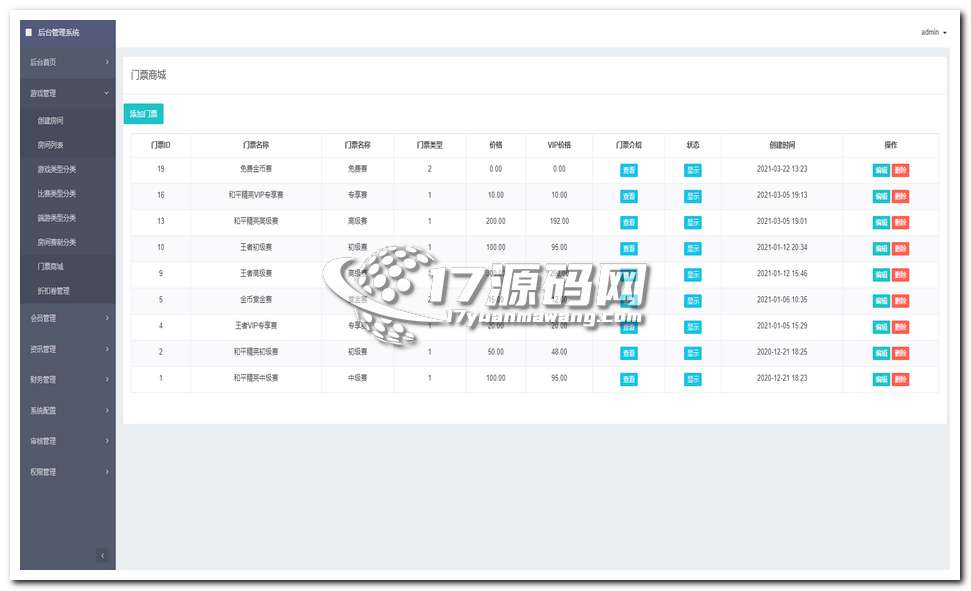
Task: Expand the 权限管理 sidebar section
Action: click(67, 471)
